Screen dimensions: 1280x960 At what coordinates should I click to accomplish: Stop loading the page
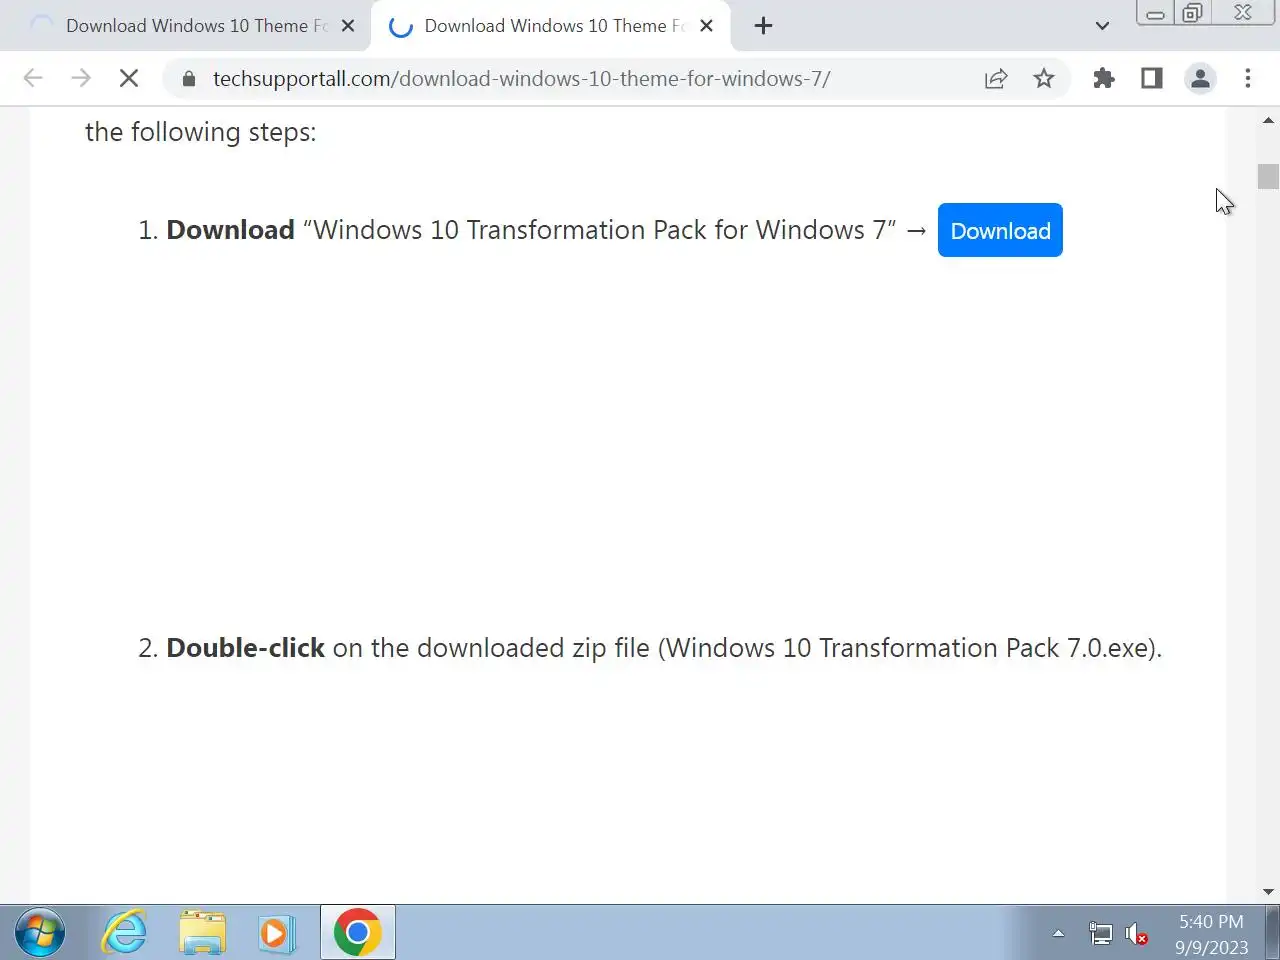[x=129, y=78]
